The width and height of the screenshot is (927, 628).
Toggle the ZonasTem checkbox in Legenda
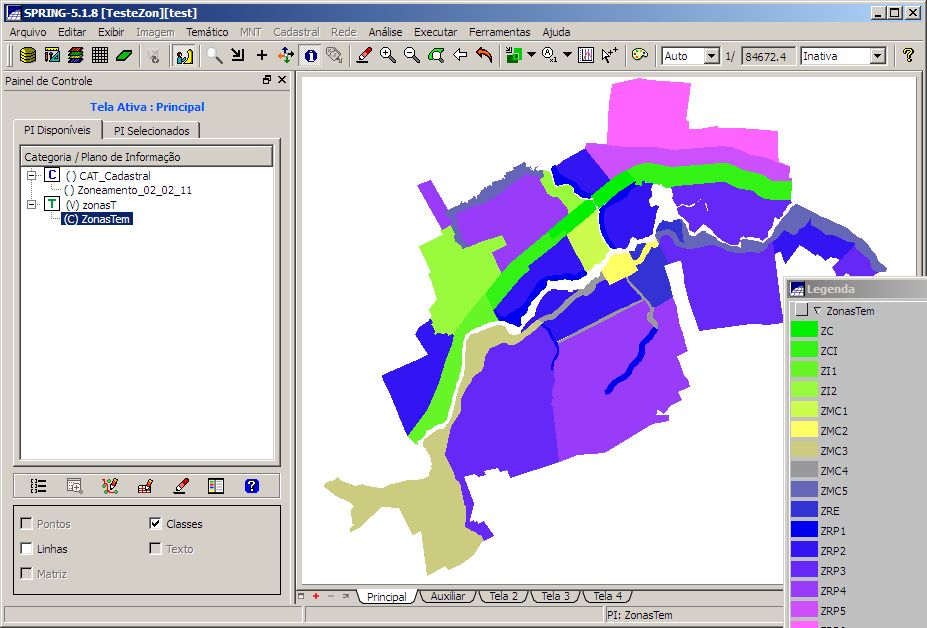(801, 311)
